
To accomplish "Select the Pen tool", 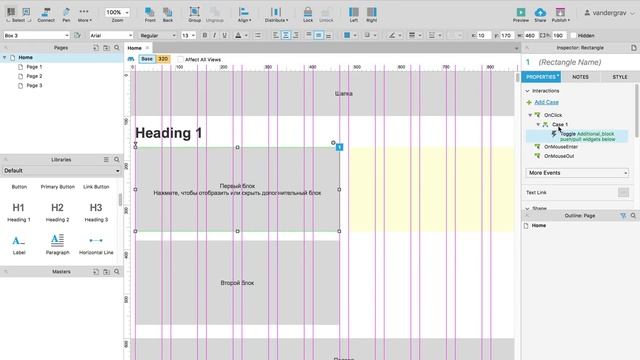I will click(66, 15).
